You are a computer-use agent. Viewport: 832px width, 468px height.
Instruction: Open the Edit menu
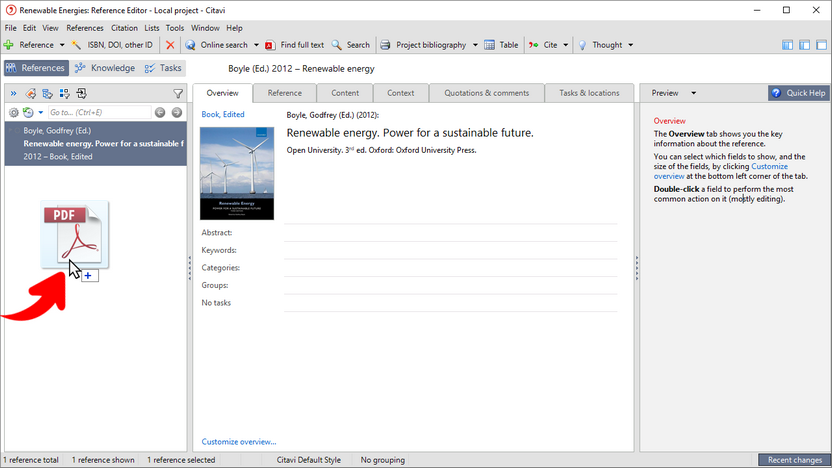tap(29, 28)
